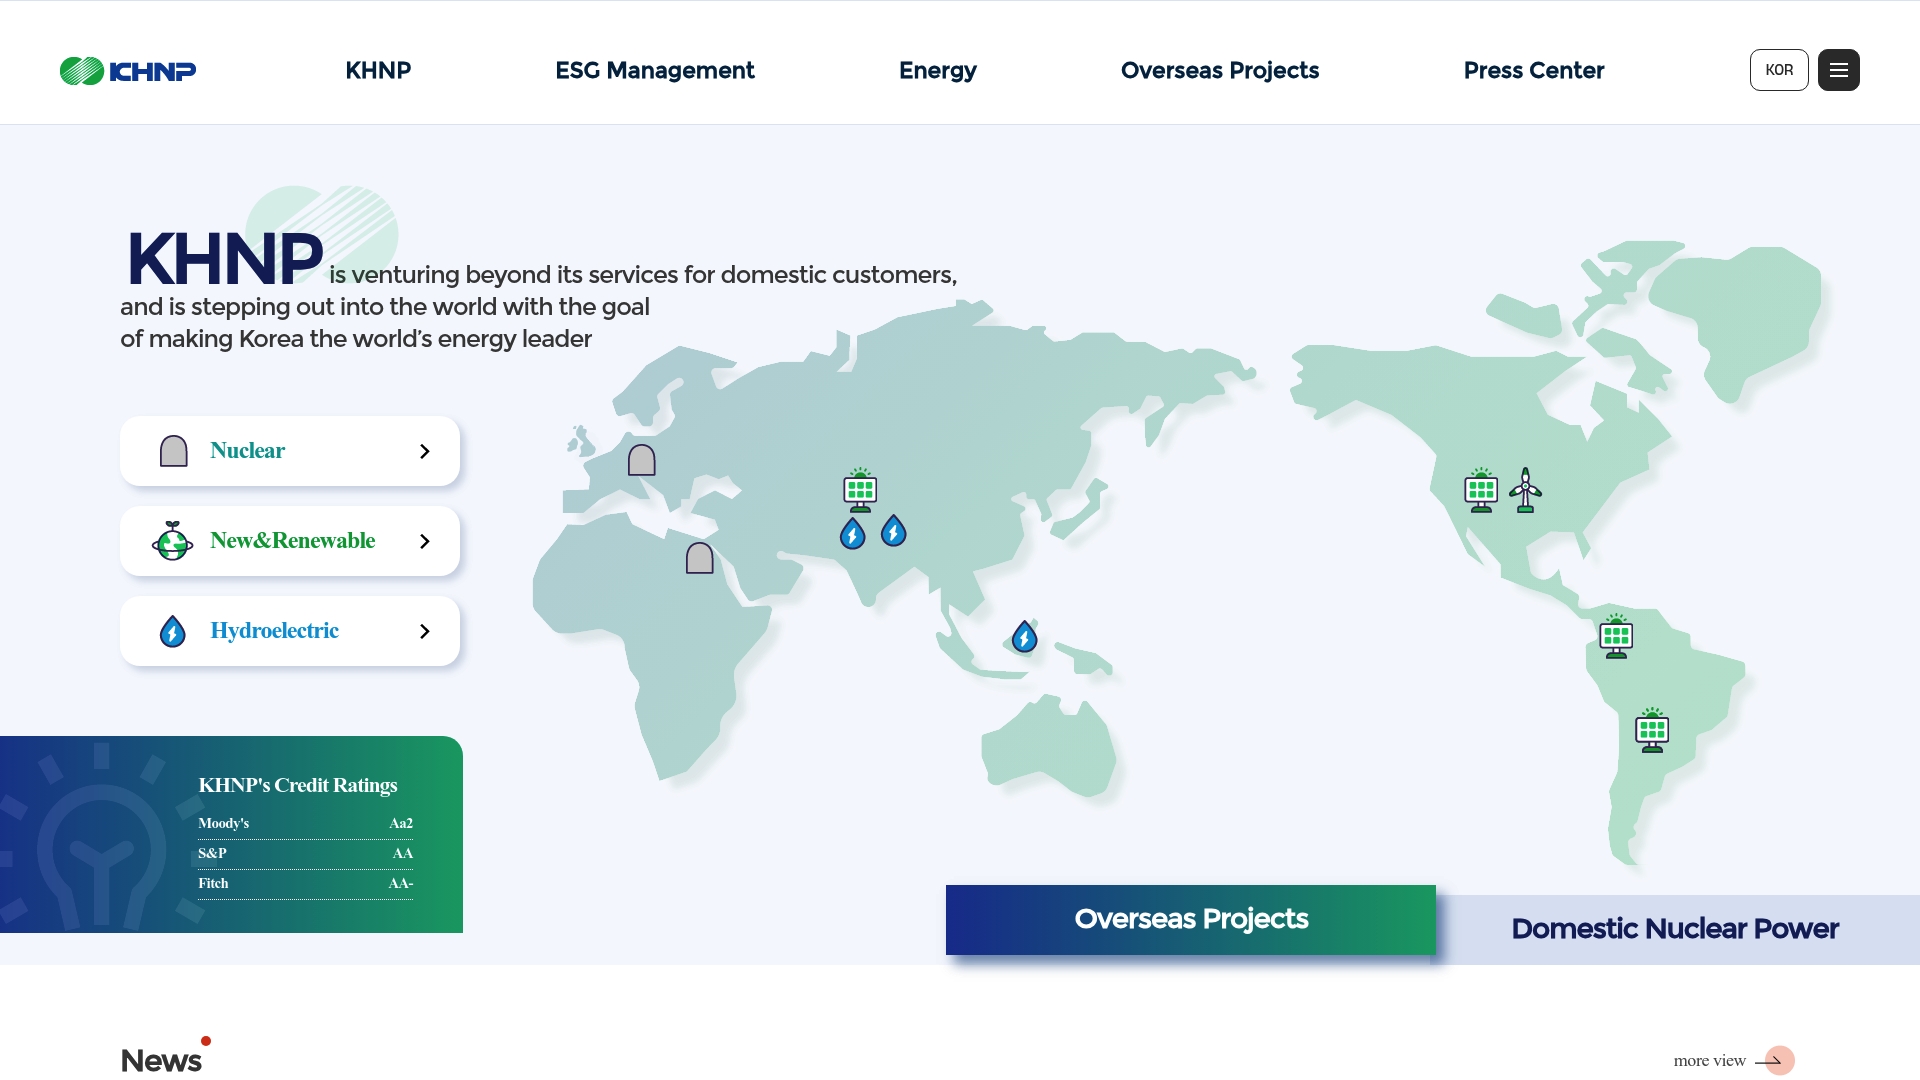Screen dimensions: 1920x1080
Task: Open the Energy menu item
Action: (937, 71)
